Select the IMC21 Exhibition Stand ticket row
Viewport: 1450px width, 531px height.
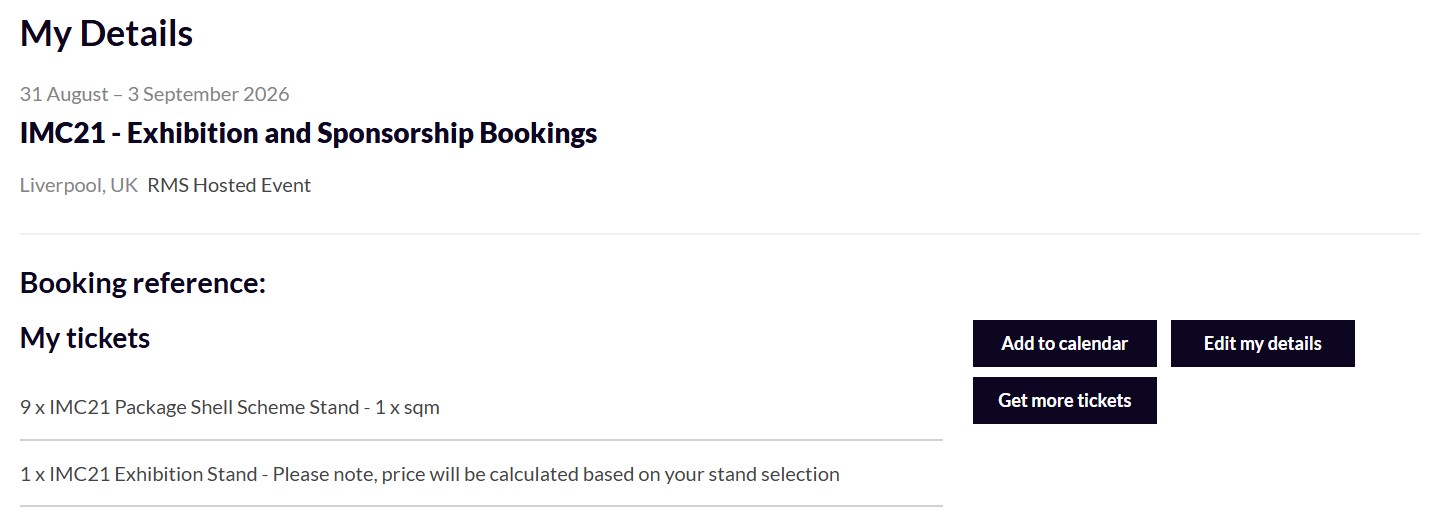[x=429, y=474]
